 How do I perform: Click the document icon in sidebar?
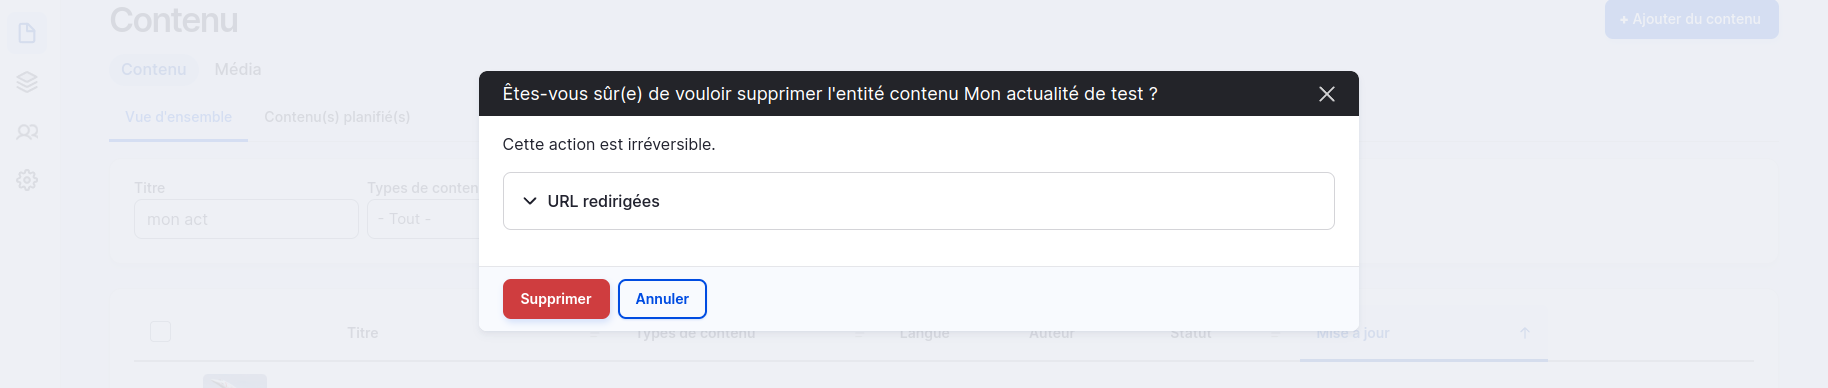(x=27, y=33)
